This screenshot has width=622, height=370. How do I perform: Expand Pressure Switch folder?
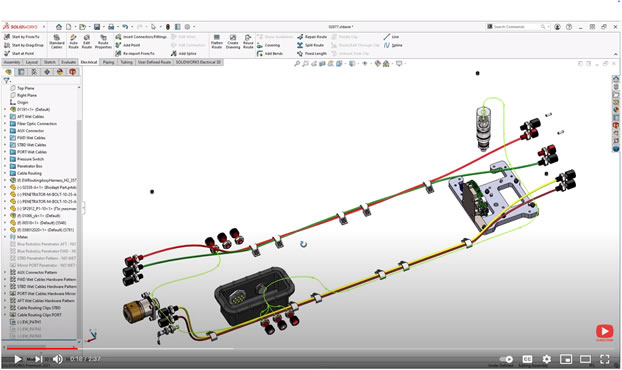pos(5,159)
